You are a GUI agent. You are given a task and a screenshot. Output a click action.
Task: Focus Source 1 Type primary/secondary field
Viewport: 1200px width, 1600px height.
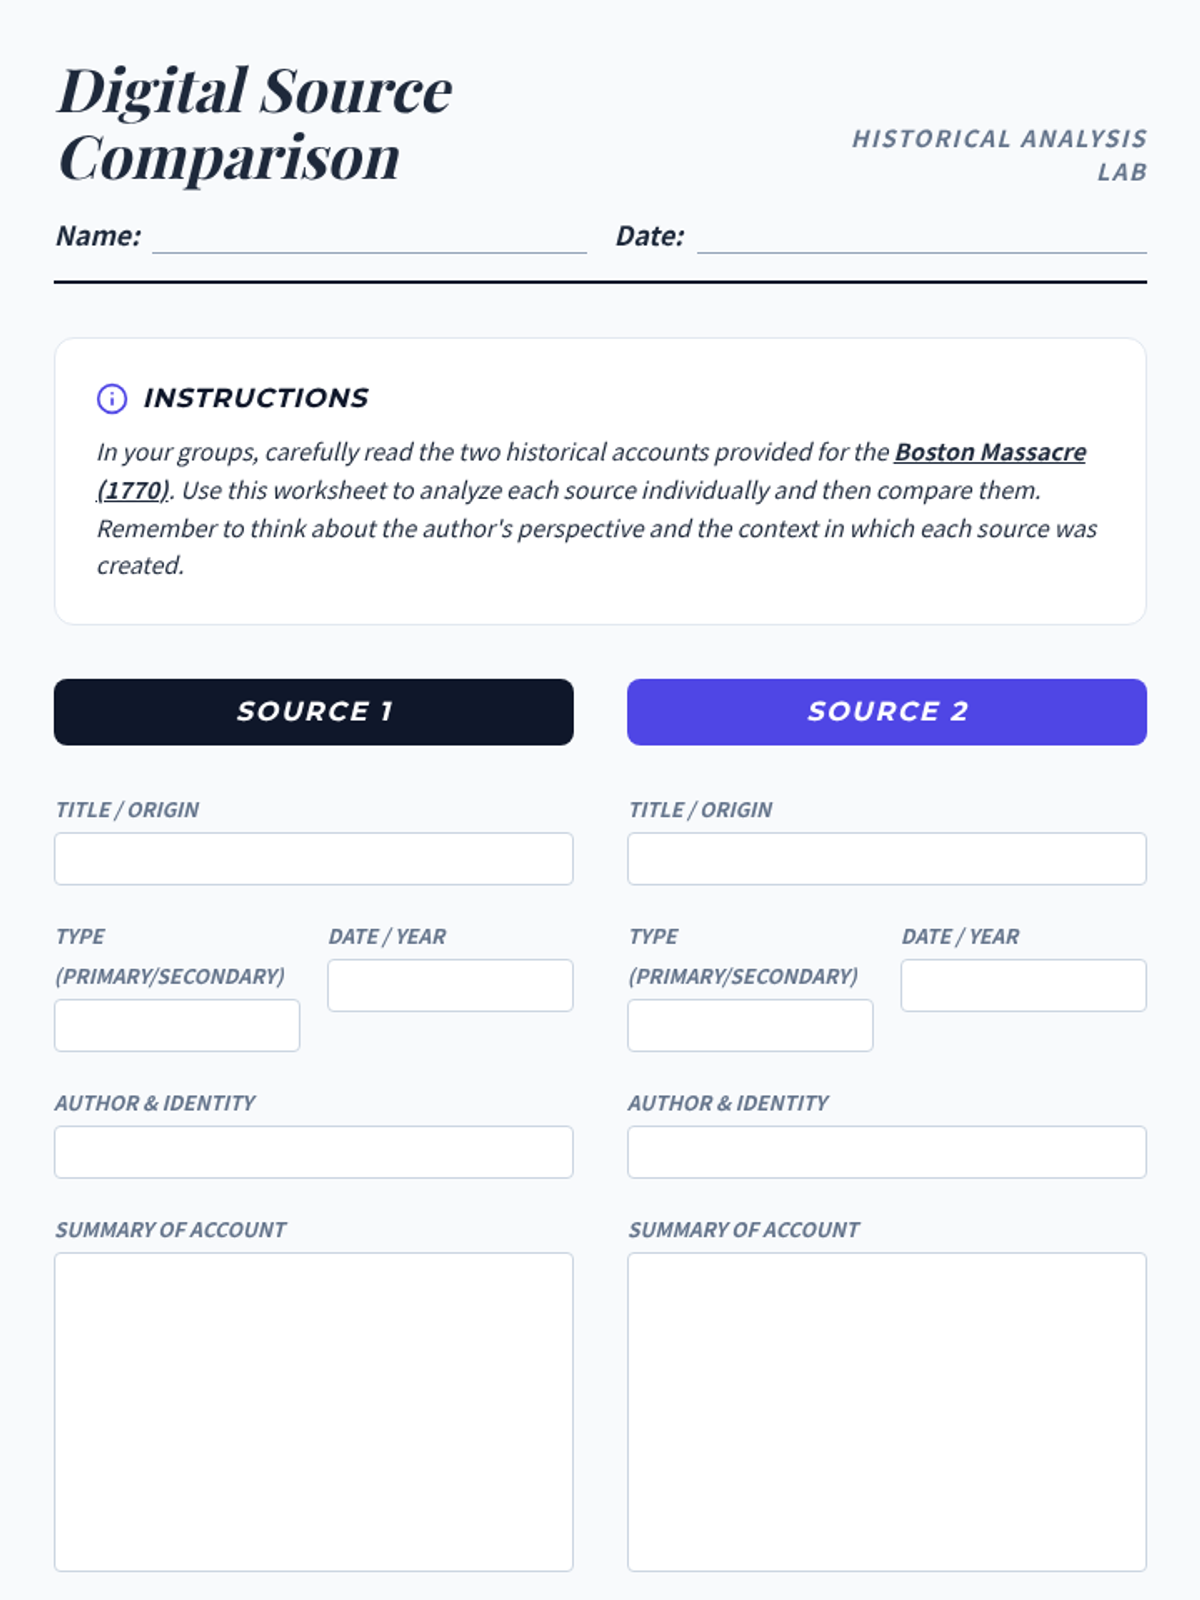177,1025
